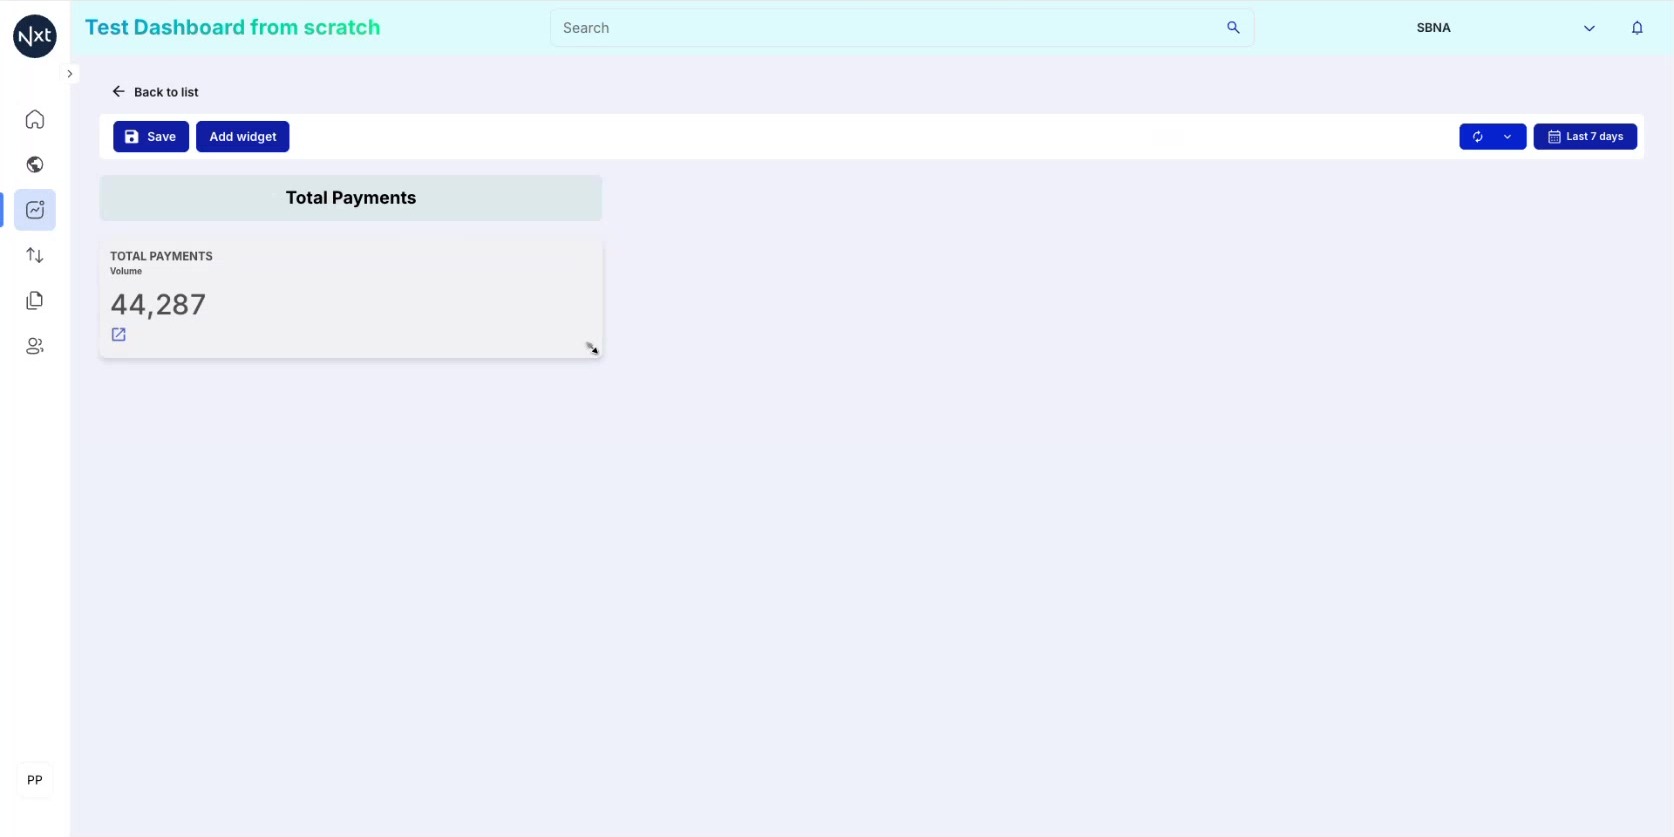
Task: Open the up-down arrows transfers icon
Action: tap(35, 255)
